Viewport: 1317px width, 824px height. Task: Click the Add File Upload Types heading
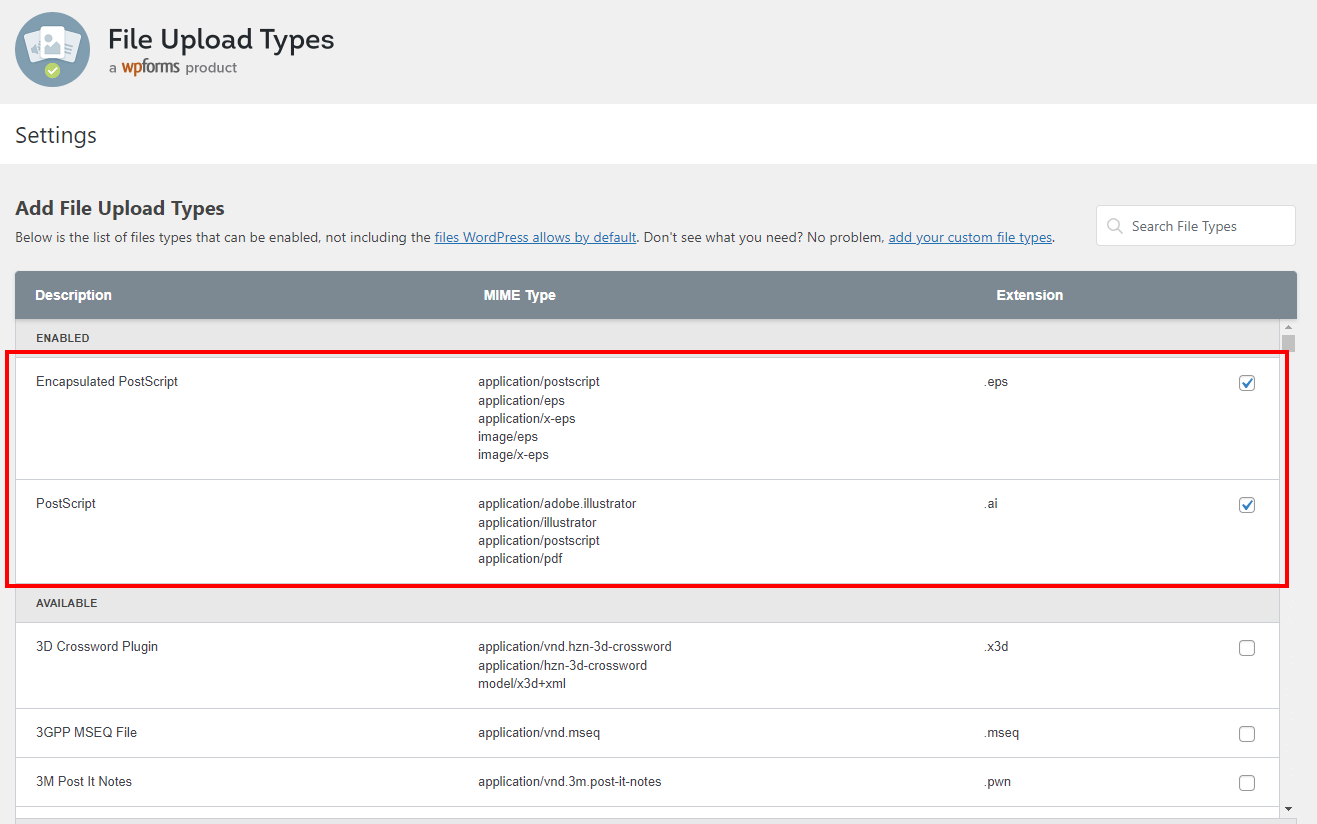point(120,208)
